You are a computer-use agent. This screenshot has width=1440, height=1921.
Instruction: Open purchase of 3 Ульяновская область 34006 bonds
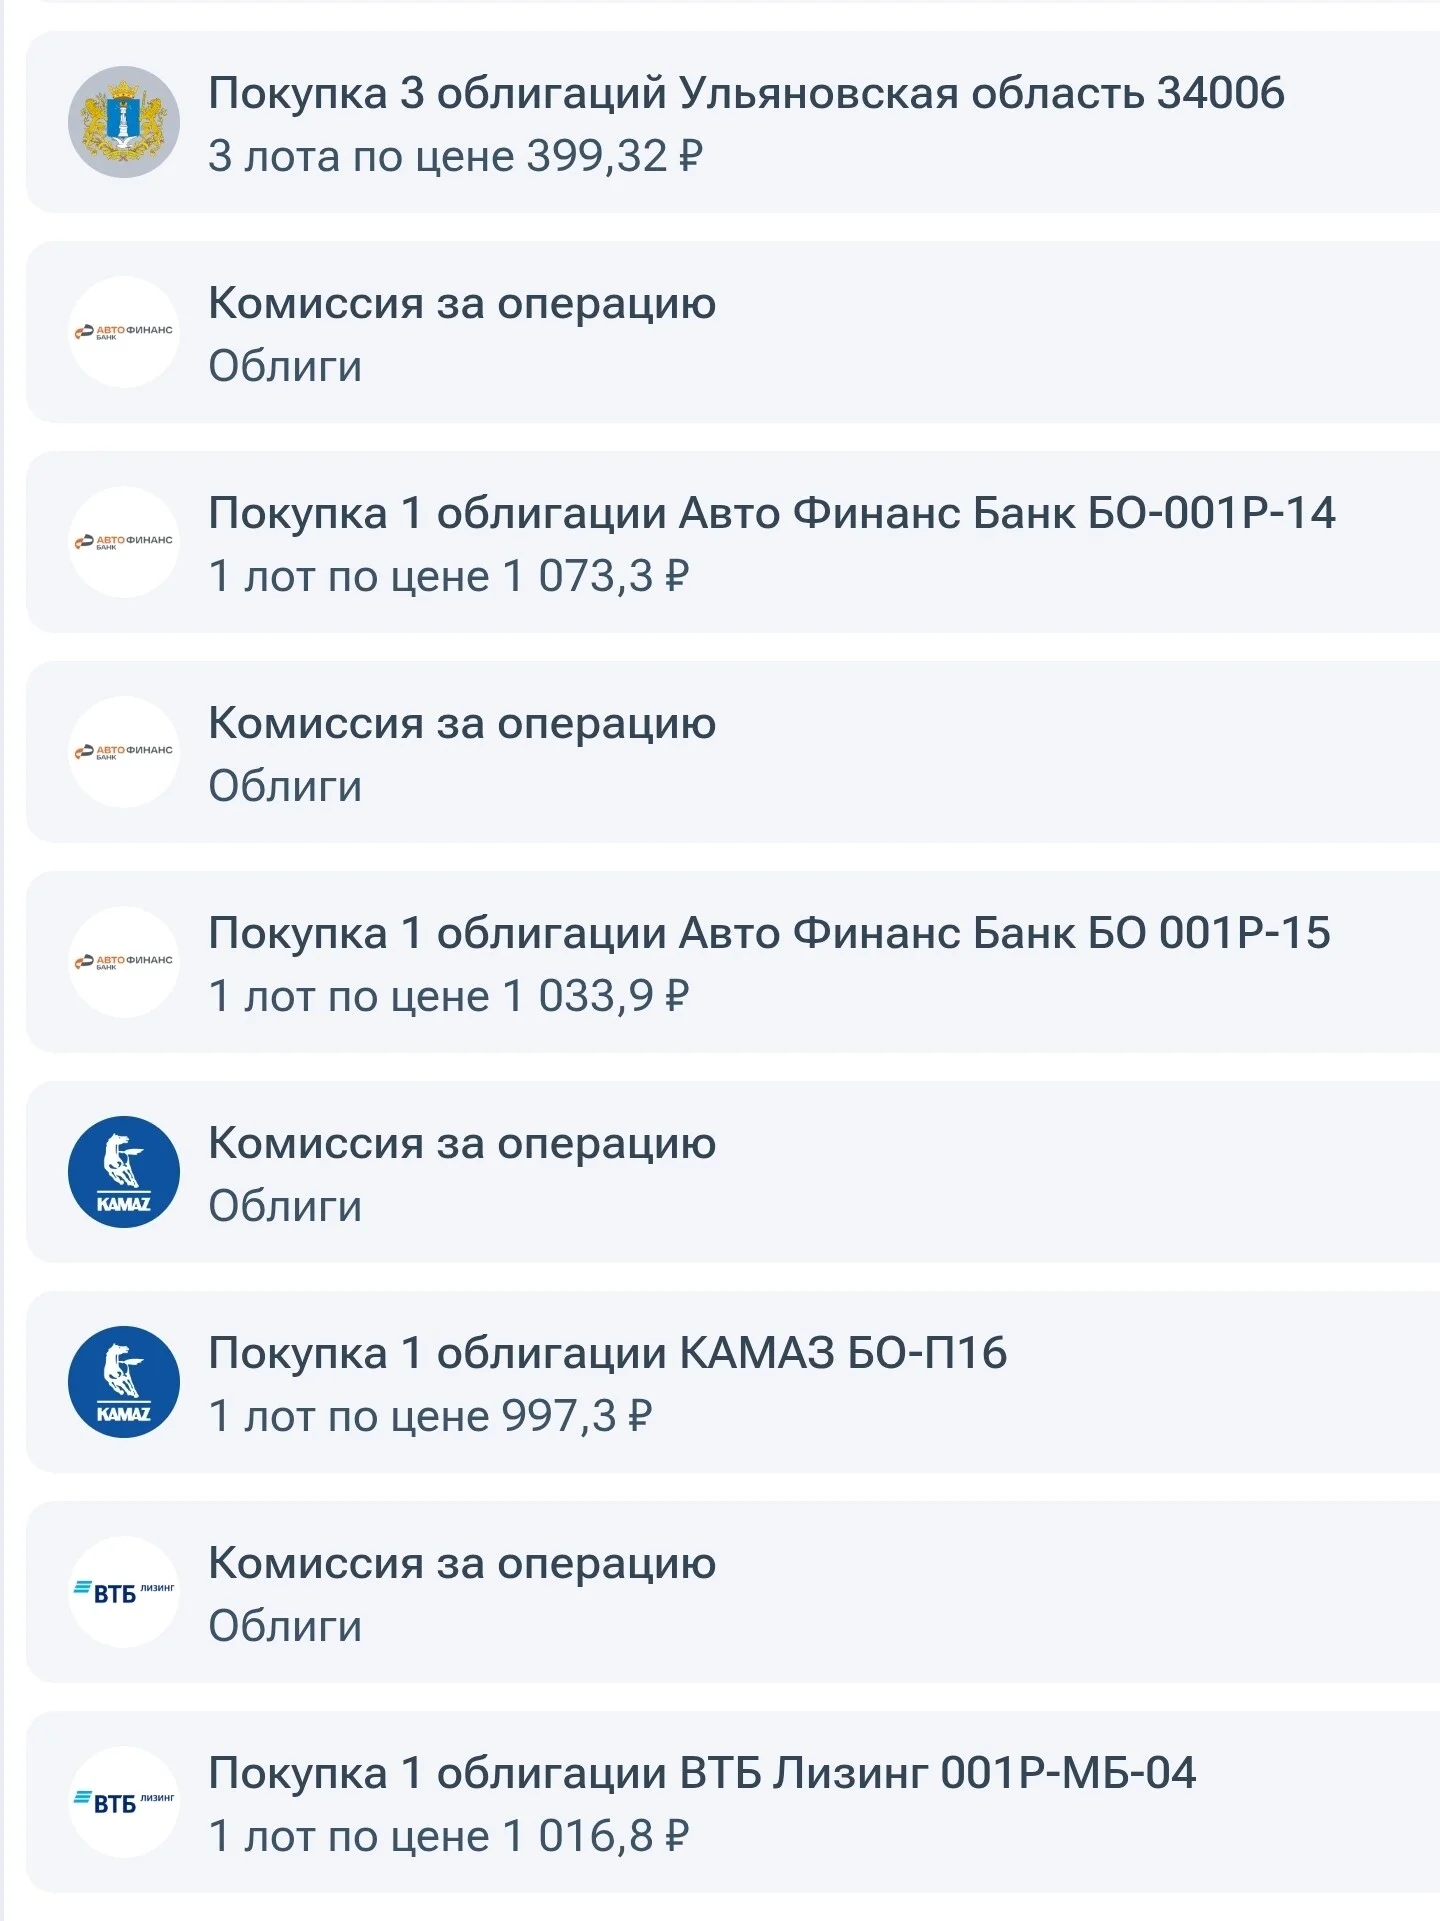(733, 122)
